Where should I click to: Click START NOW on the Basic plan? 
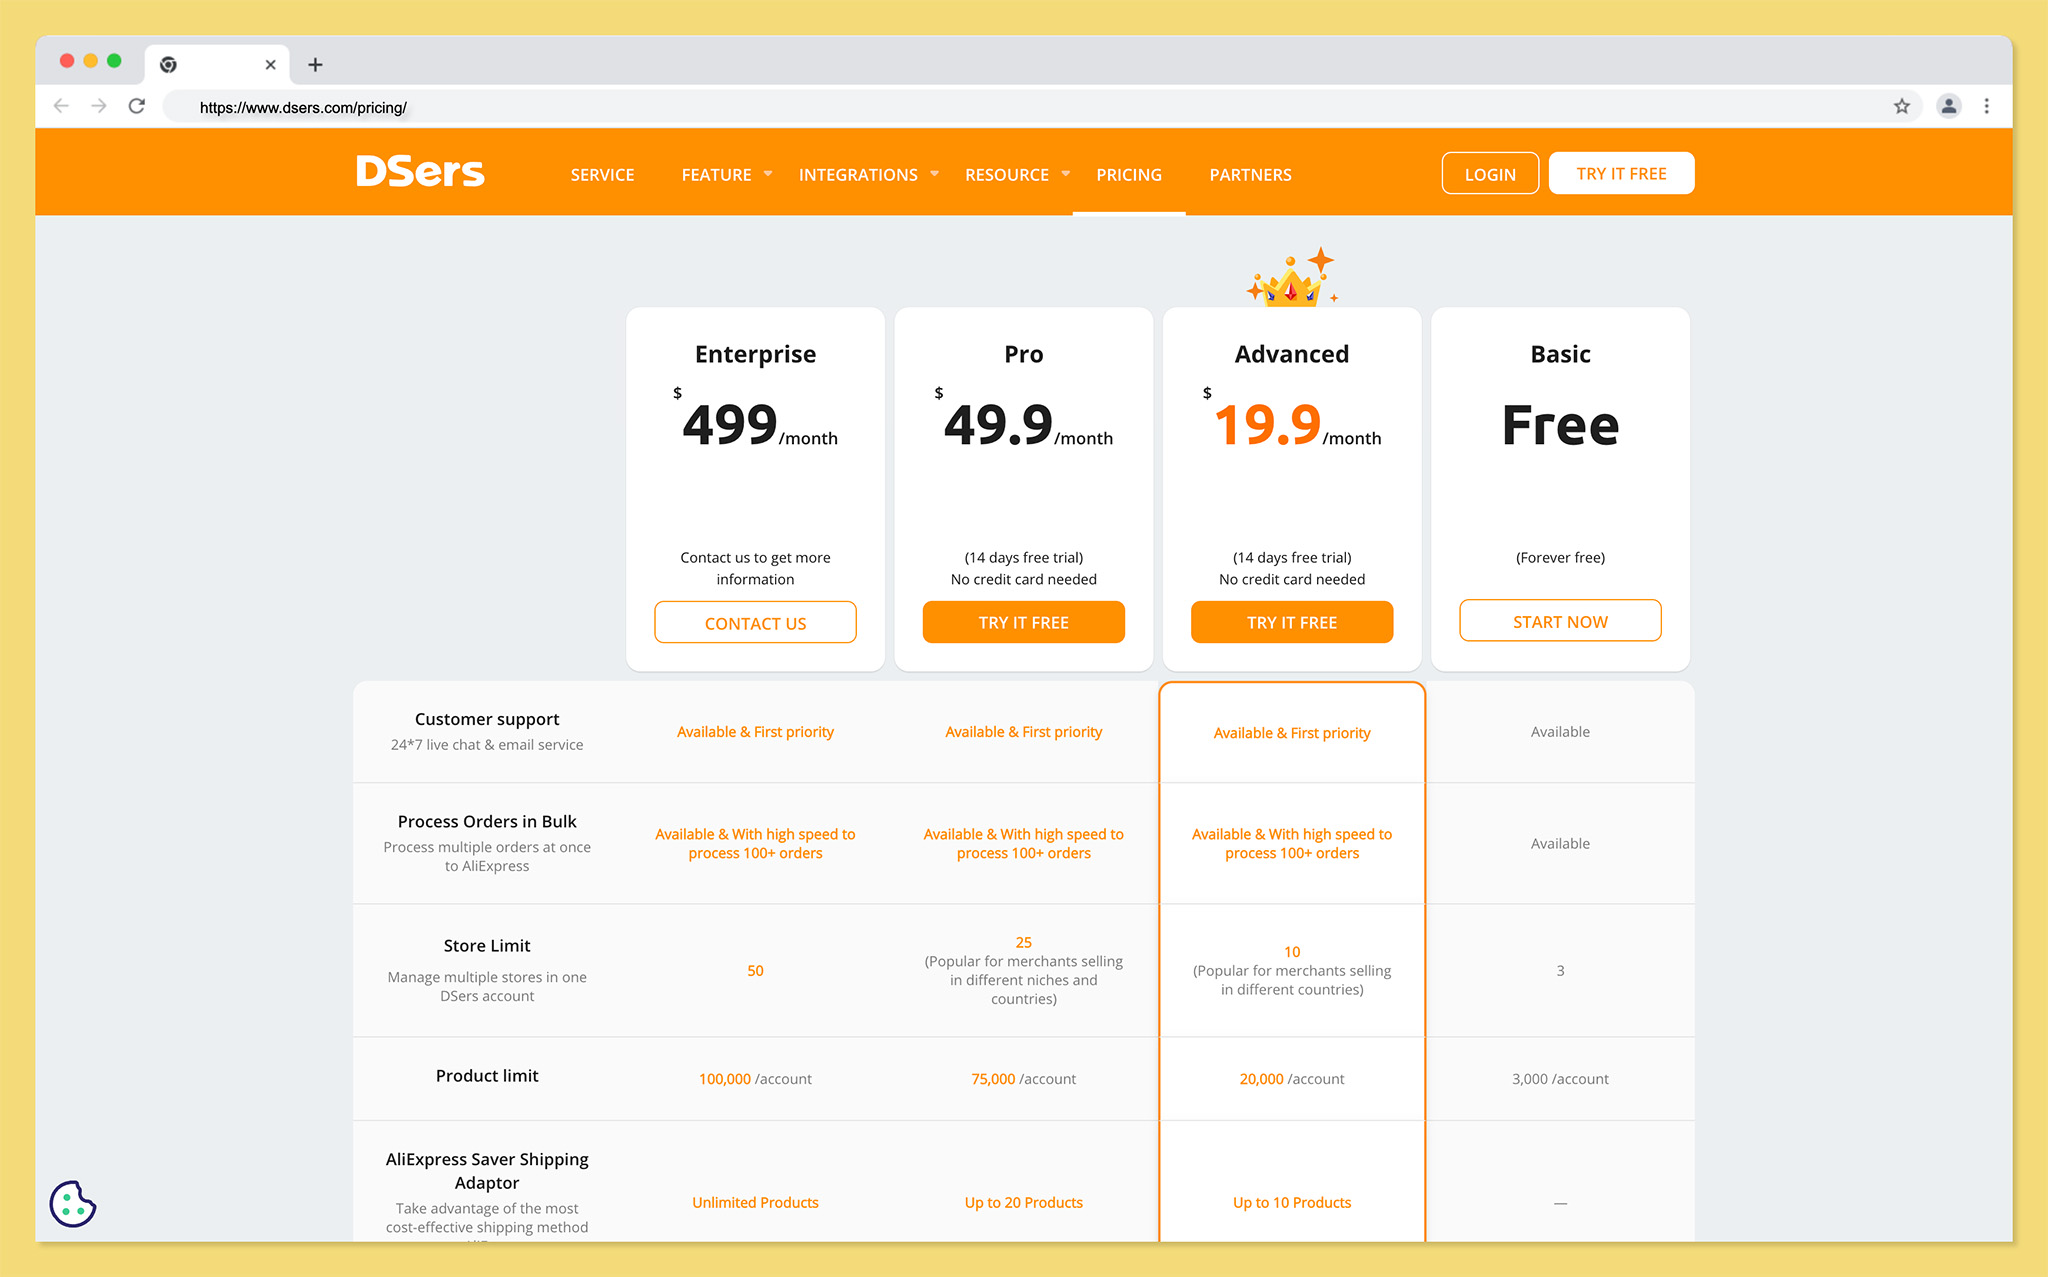(x=1559, y=621)
